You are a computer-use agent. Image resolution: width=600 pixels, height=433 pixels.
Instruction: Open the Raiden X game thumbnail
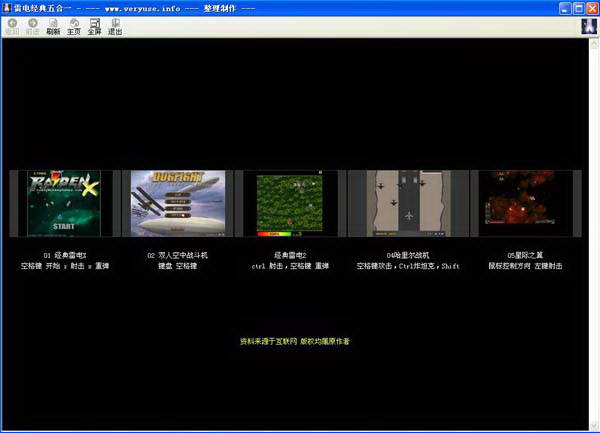(64, 203)
